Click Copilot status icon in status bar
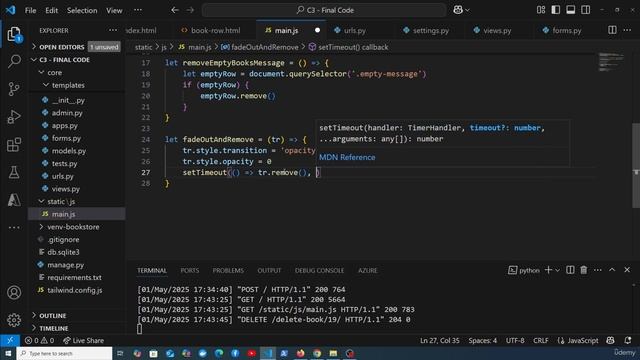640x360 pixels. pos(611,340)
